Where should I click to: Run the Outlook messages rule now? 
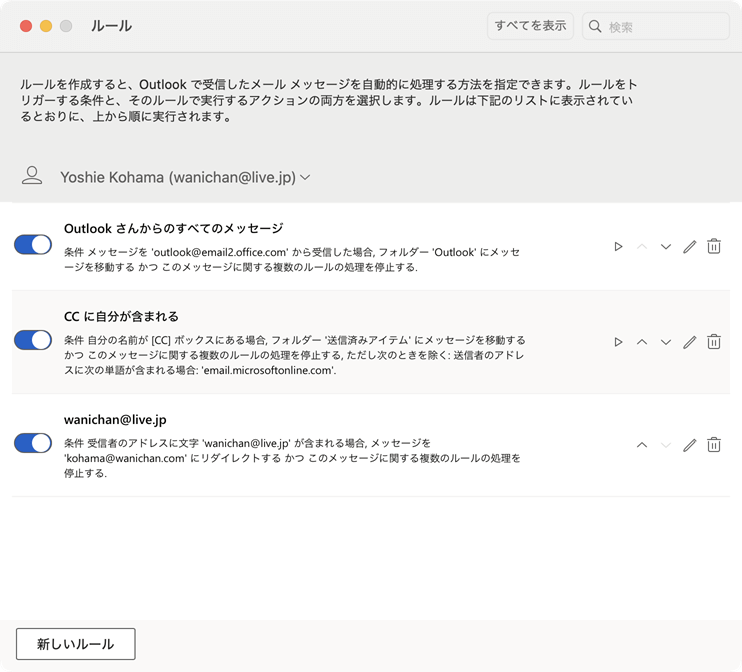point(618,246)
